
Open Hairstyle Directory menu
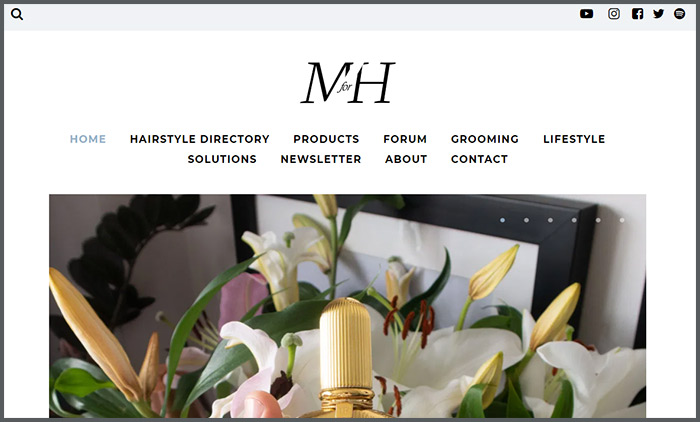pos(200,139)
